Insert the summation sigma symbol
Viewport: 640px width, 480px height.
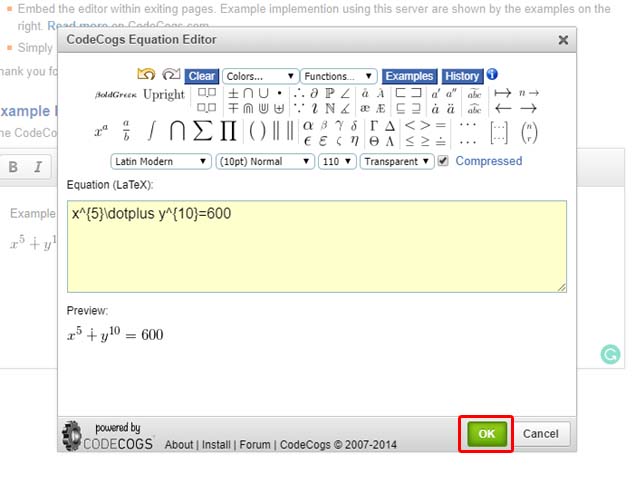(202, 131)
